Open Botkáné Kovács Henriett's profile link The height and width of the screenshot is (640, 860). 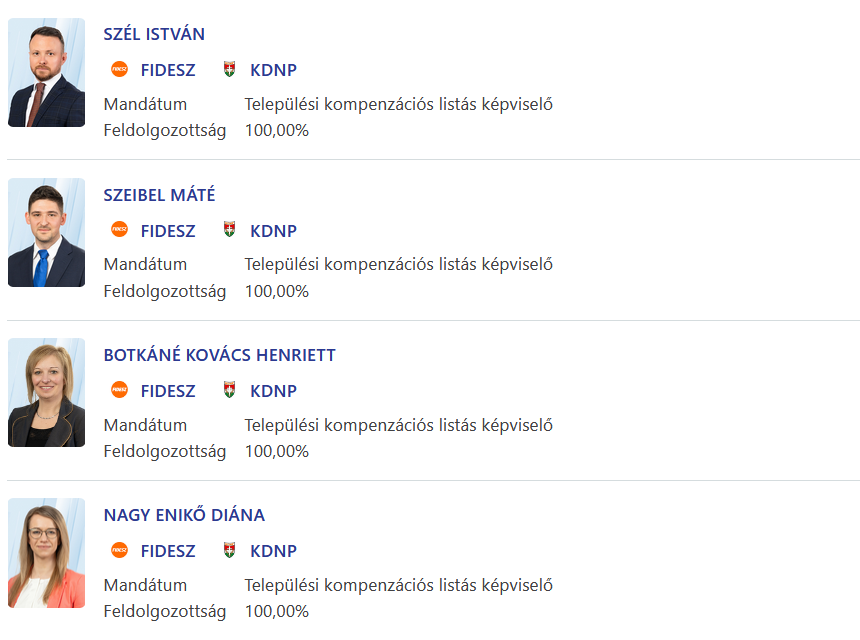[x=219, y=355]
